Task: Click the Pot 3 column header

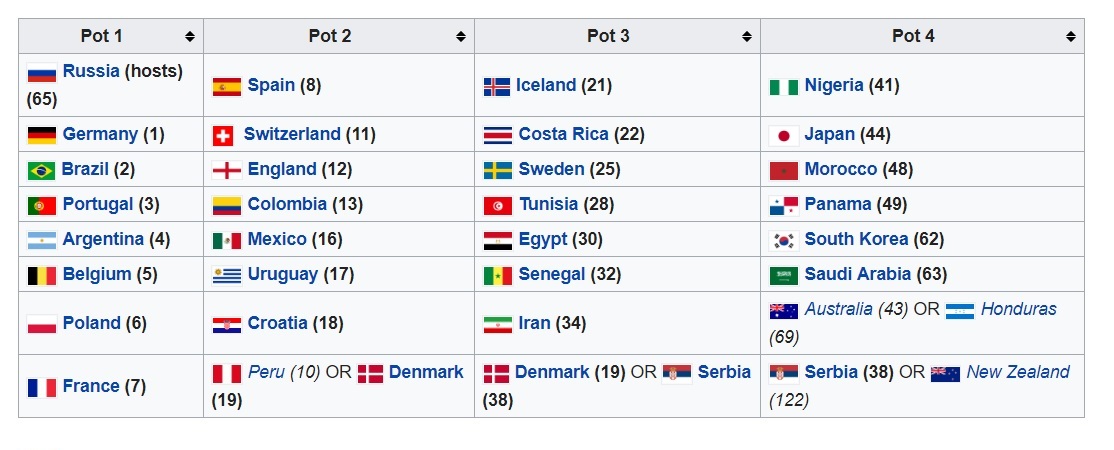Action: pos(608,36)
